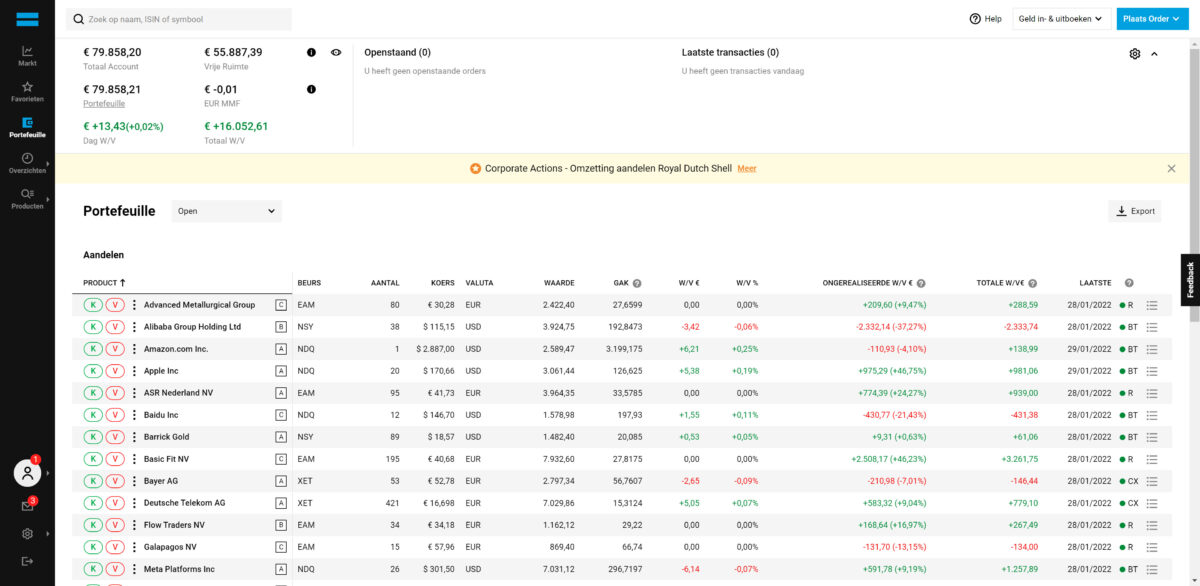
Task: Sort by the VALUTA column header
Action: (479, 283)
